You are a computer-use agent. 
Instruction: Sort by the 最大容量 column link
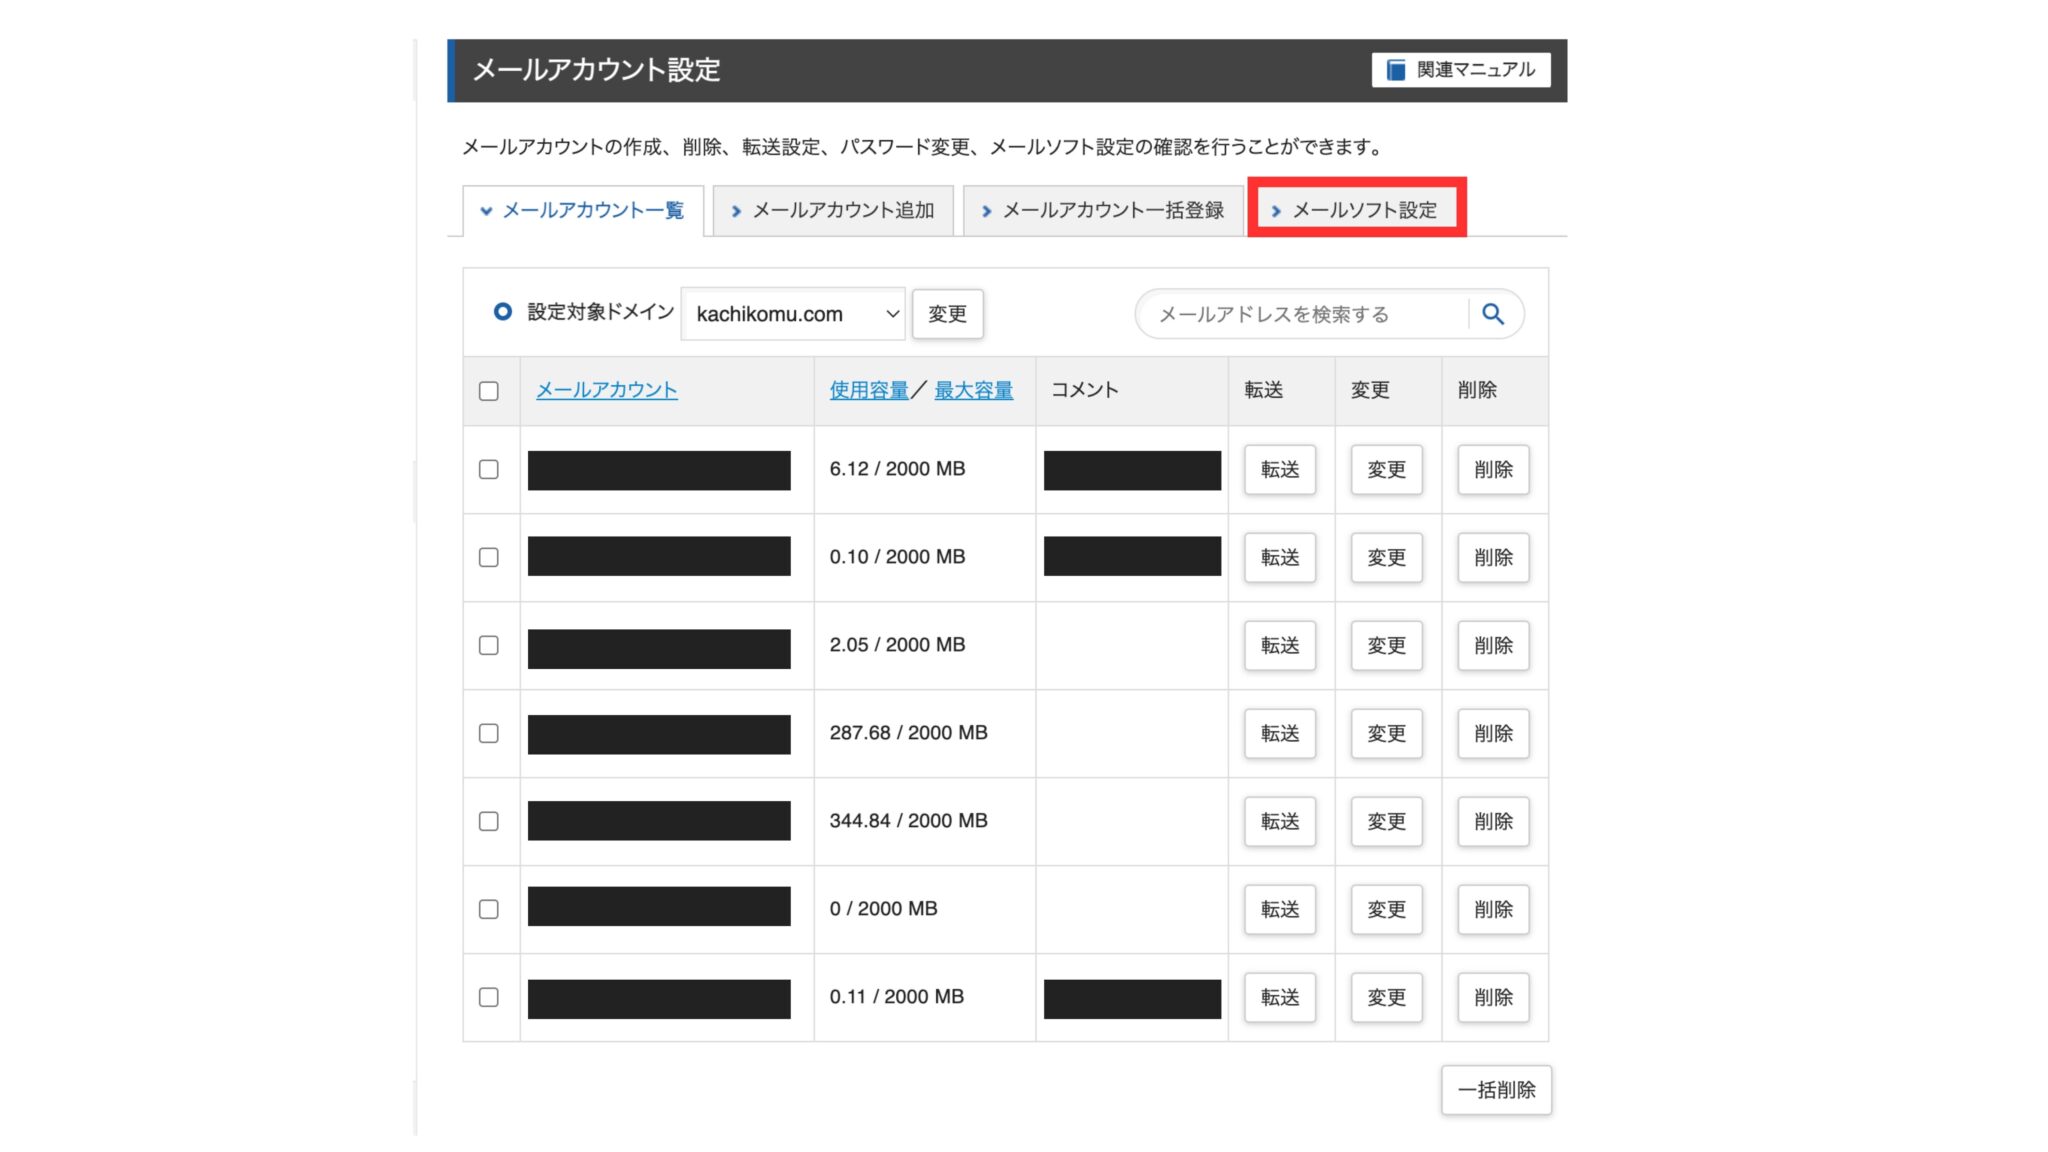pos(973,390)
